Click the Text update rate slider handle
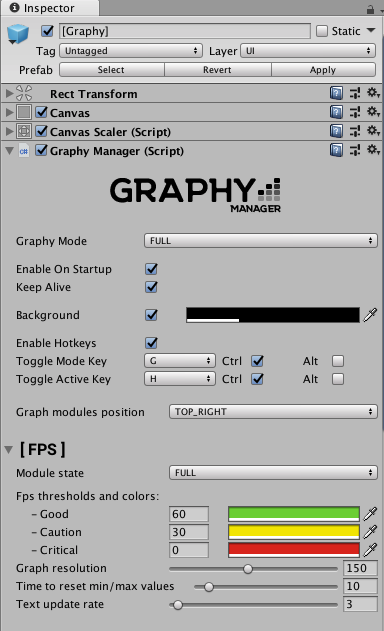384x631 pixels. 178,605
